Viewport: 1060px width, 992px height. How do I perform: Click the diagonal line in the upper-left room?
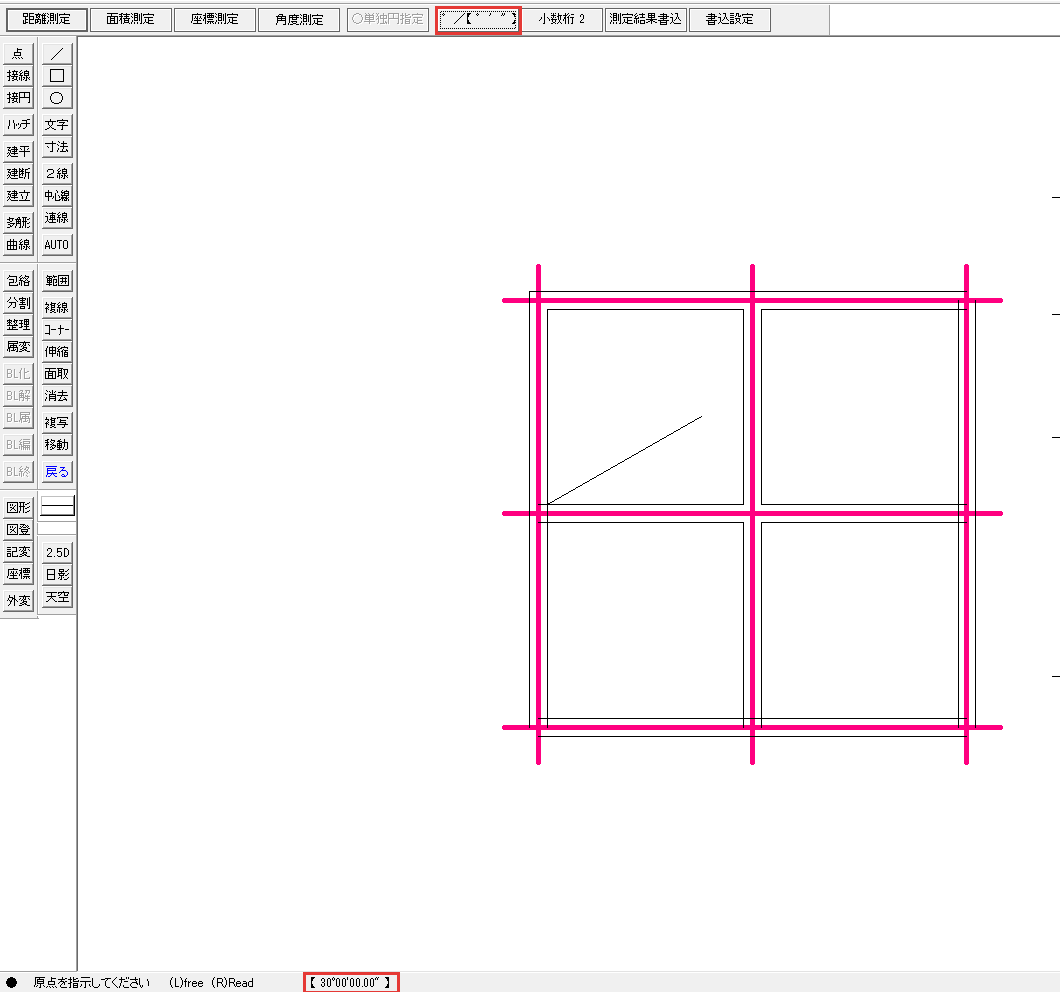(625, 460)
